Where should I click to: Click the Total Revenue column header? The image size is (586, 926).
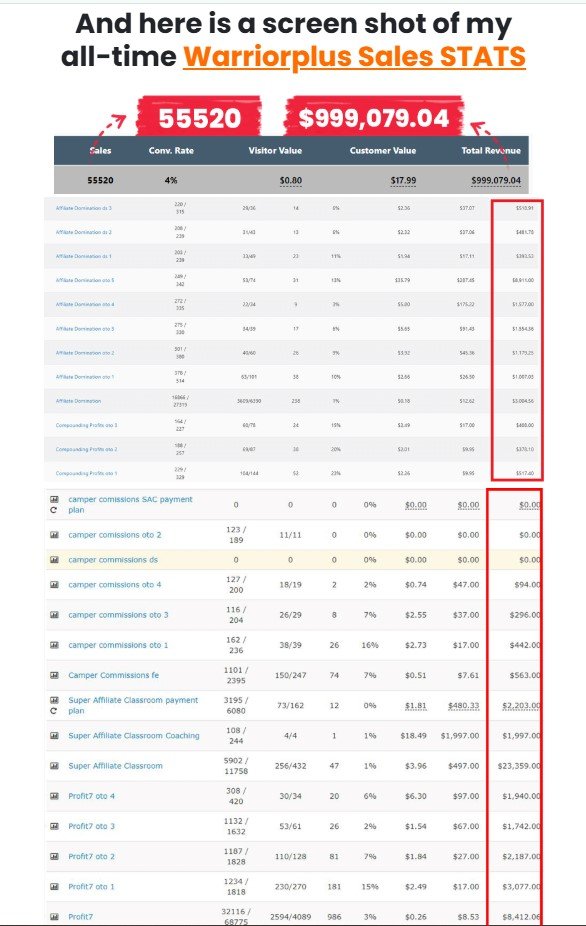click(491, 151)
